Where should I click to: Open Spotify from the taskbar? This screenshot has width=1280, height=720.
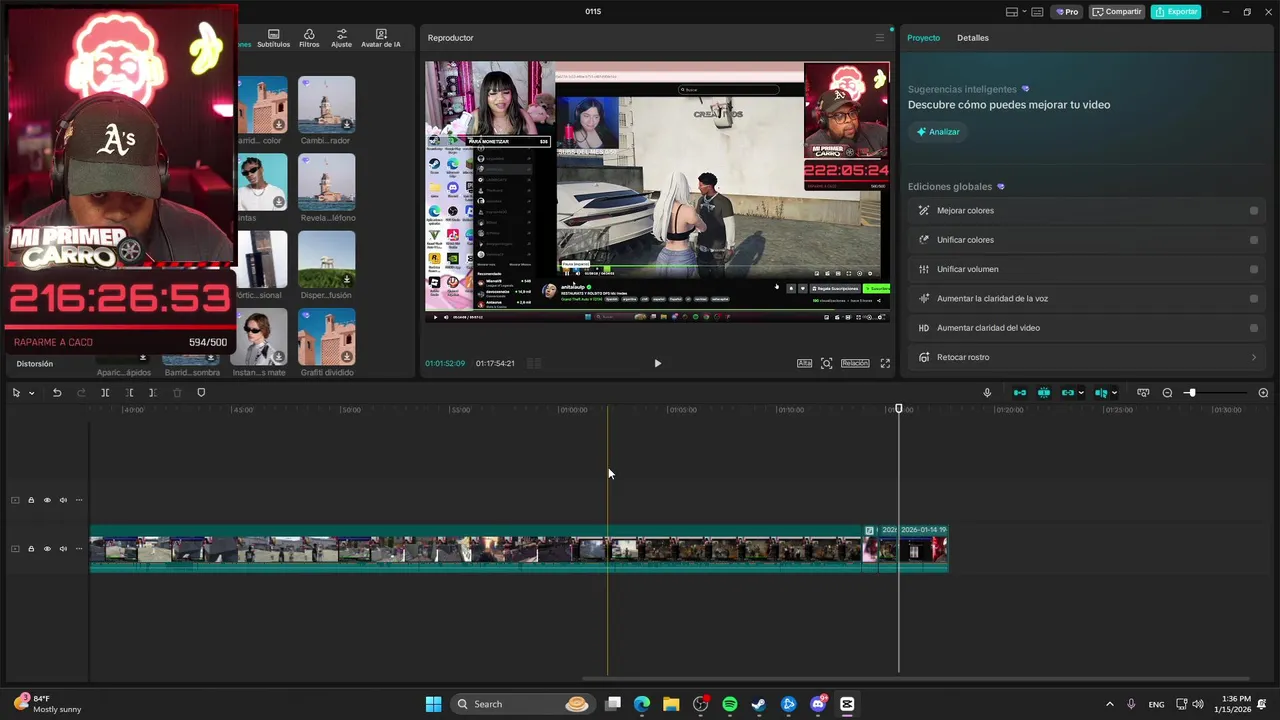click(x=730, y=704)
